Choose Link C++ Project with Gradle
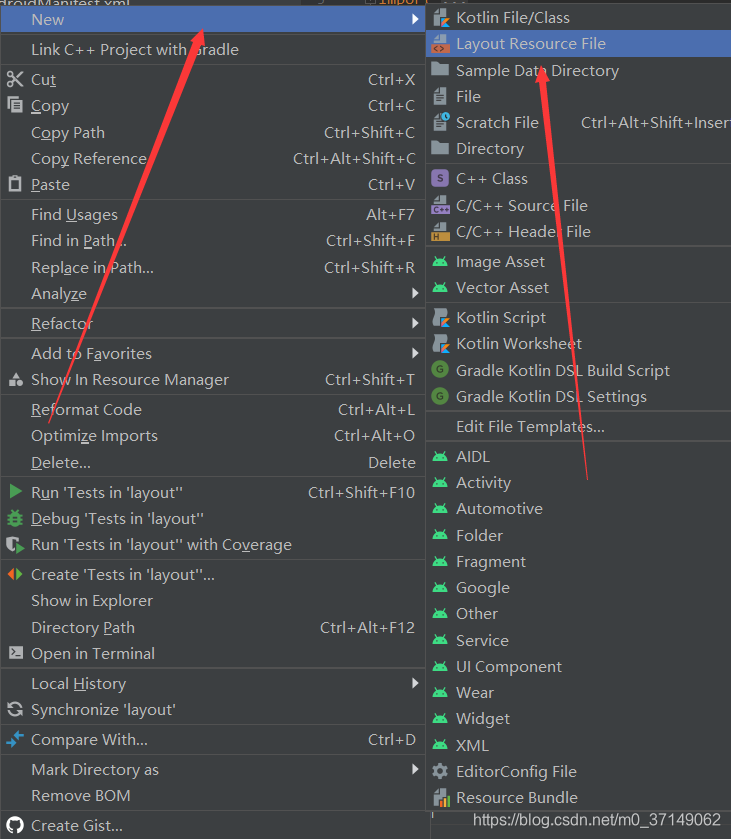Image resolution: width=731 pixels, height=839 pixels. click(213, 49)
